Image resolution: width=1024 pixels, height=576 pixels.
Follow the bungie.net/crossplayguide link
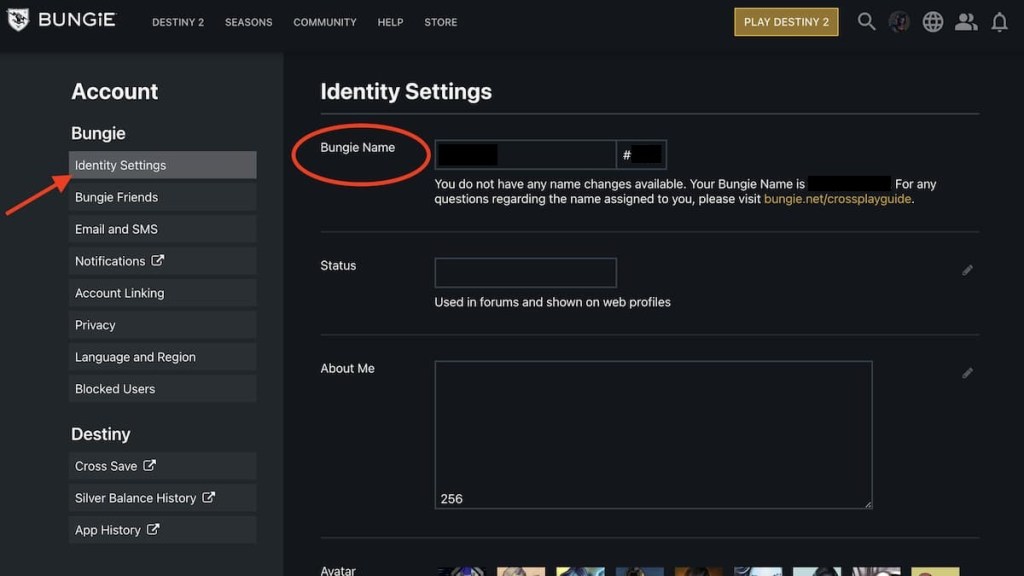pyautogui.click(x=837, y=199)
